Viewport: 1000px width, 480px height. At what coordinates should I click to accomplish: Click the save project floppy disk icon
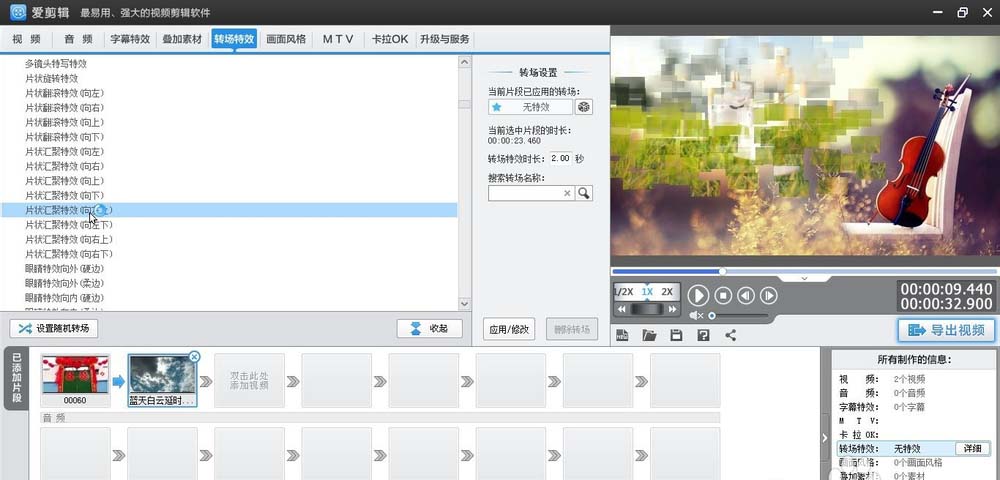coord(676,335)
